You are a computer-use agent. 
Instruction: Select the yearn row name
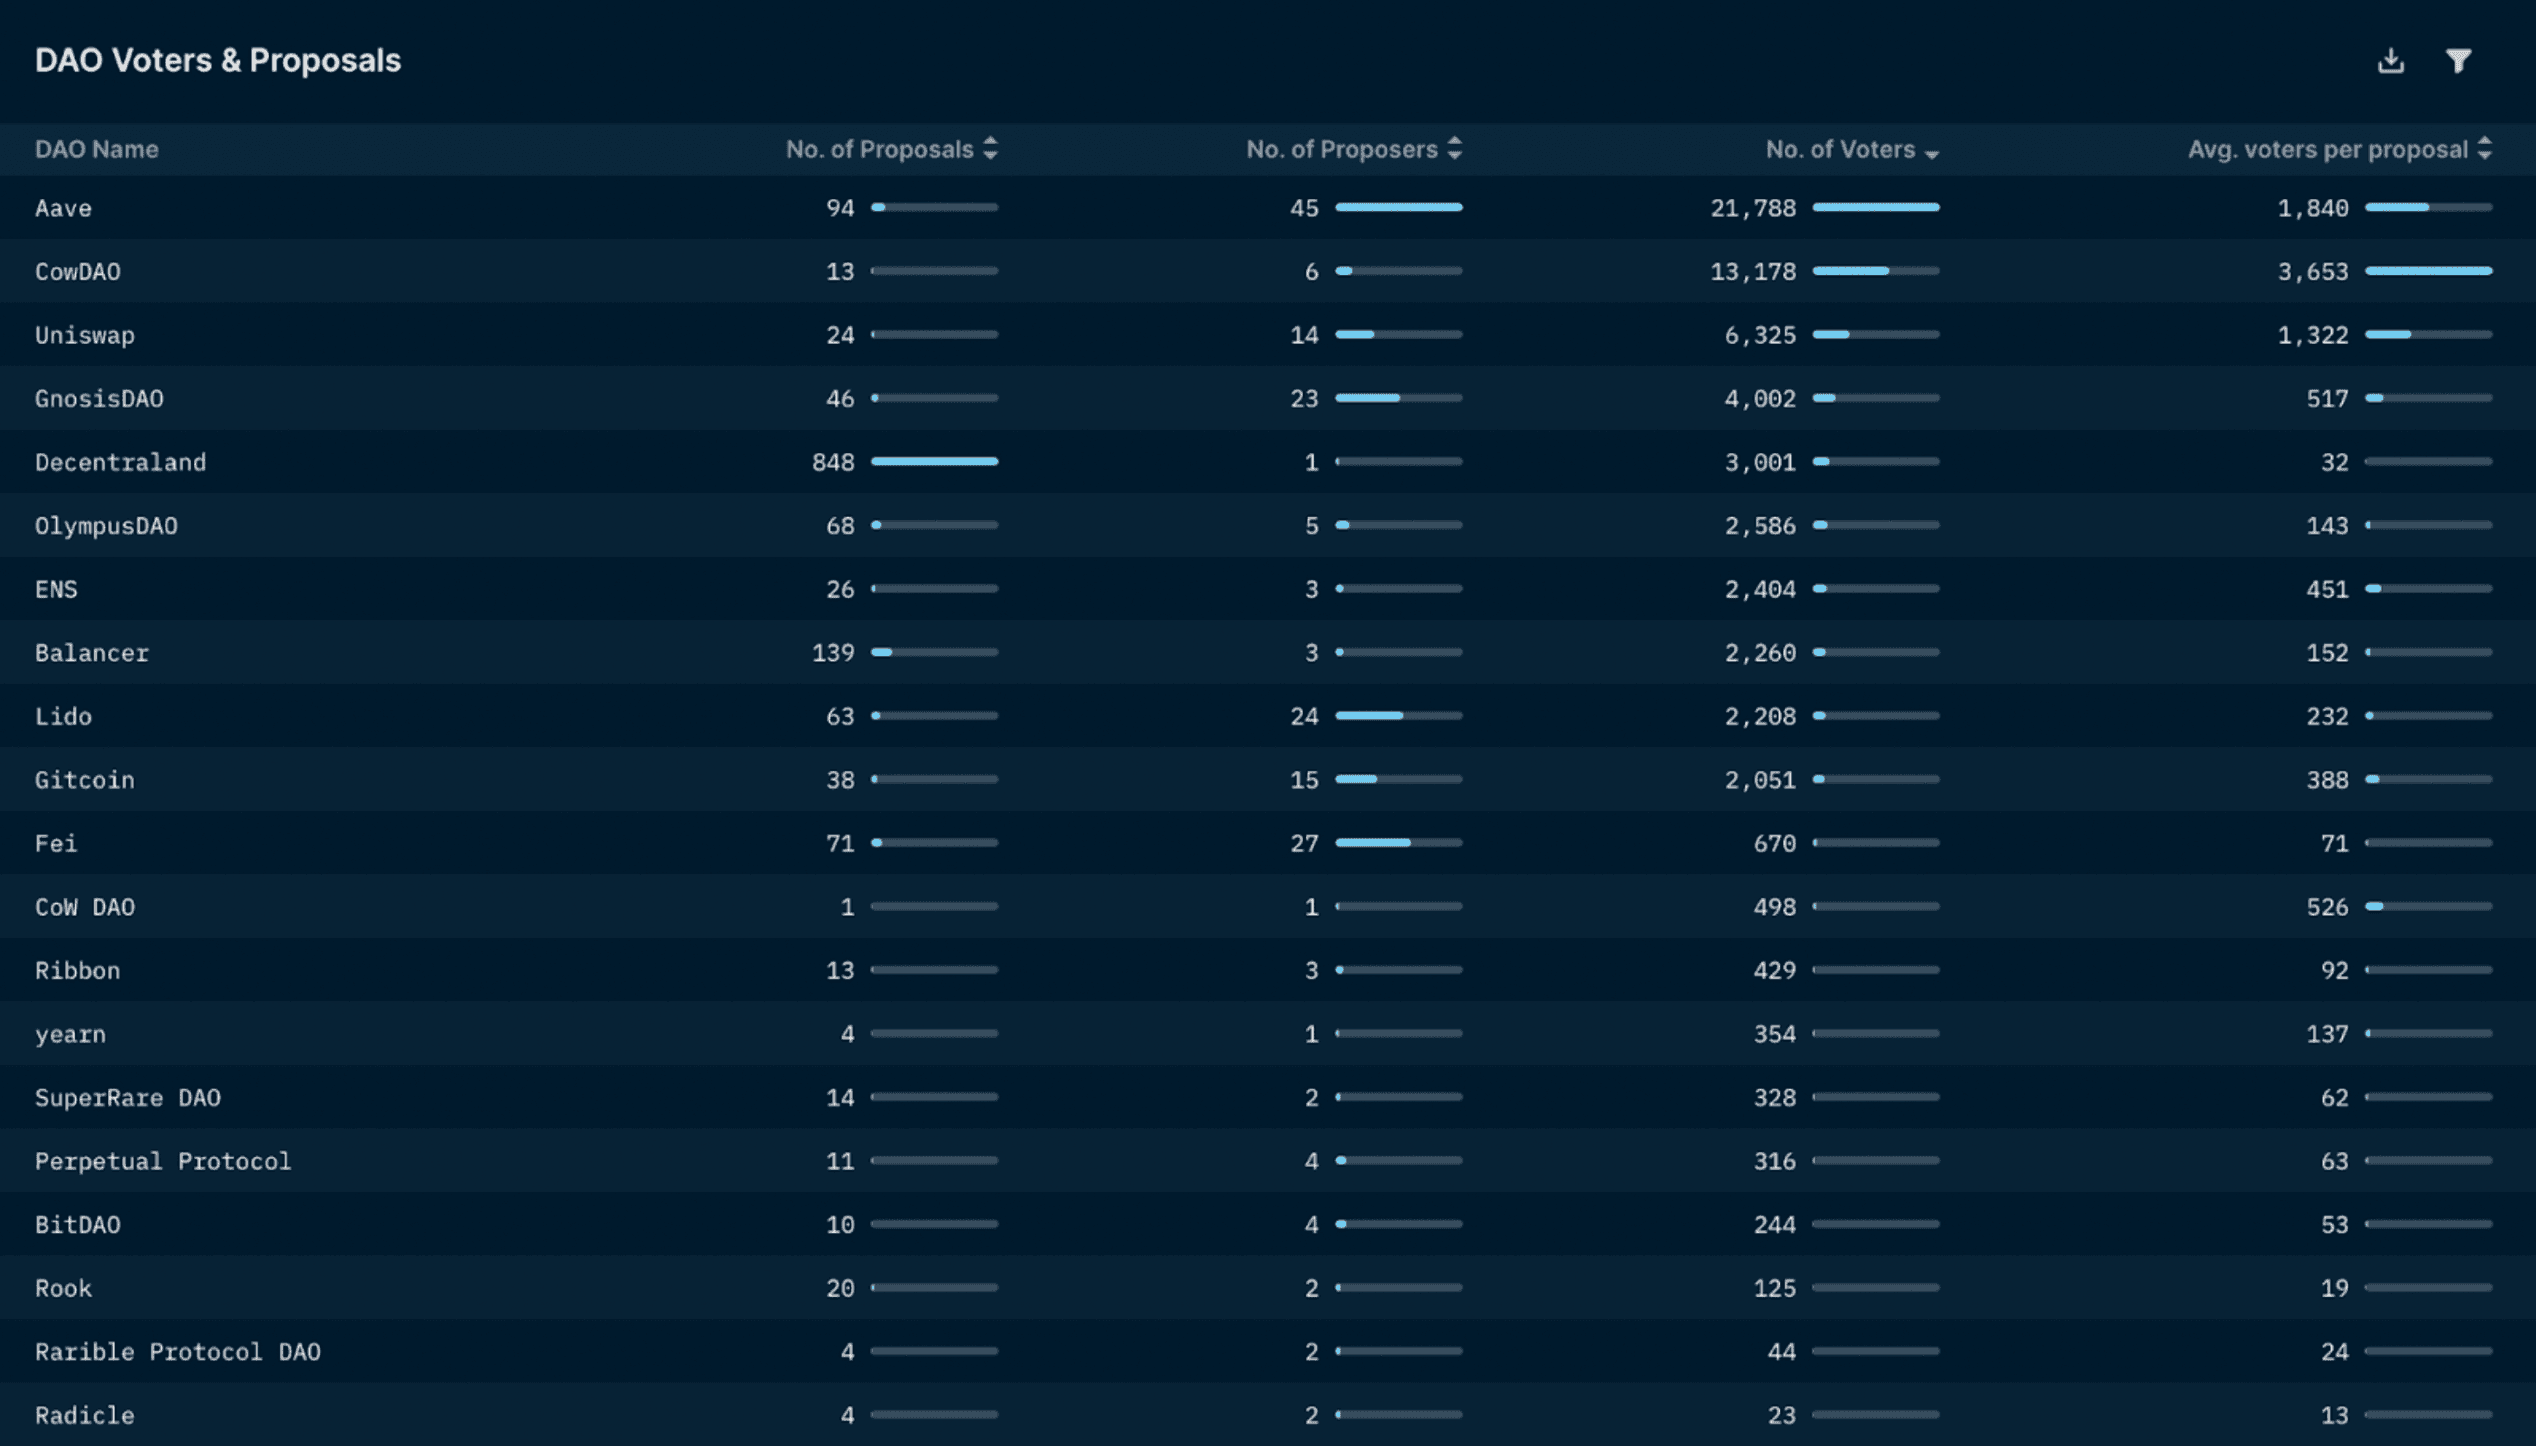click(70, 1034)
